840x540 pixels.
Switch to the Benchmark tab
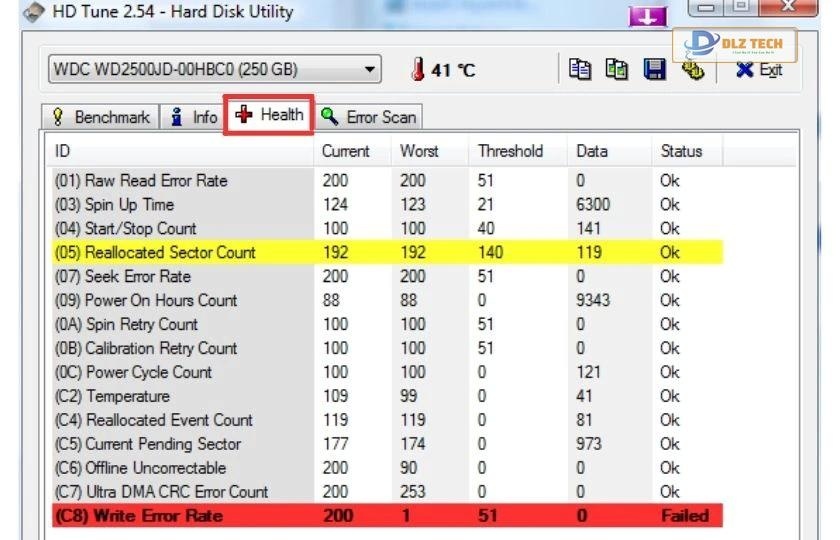(x=101, y=117)
